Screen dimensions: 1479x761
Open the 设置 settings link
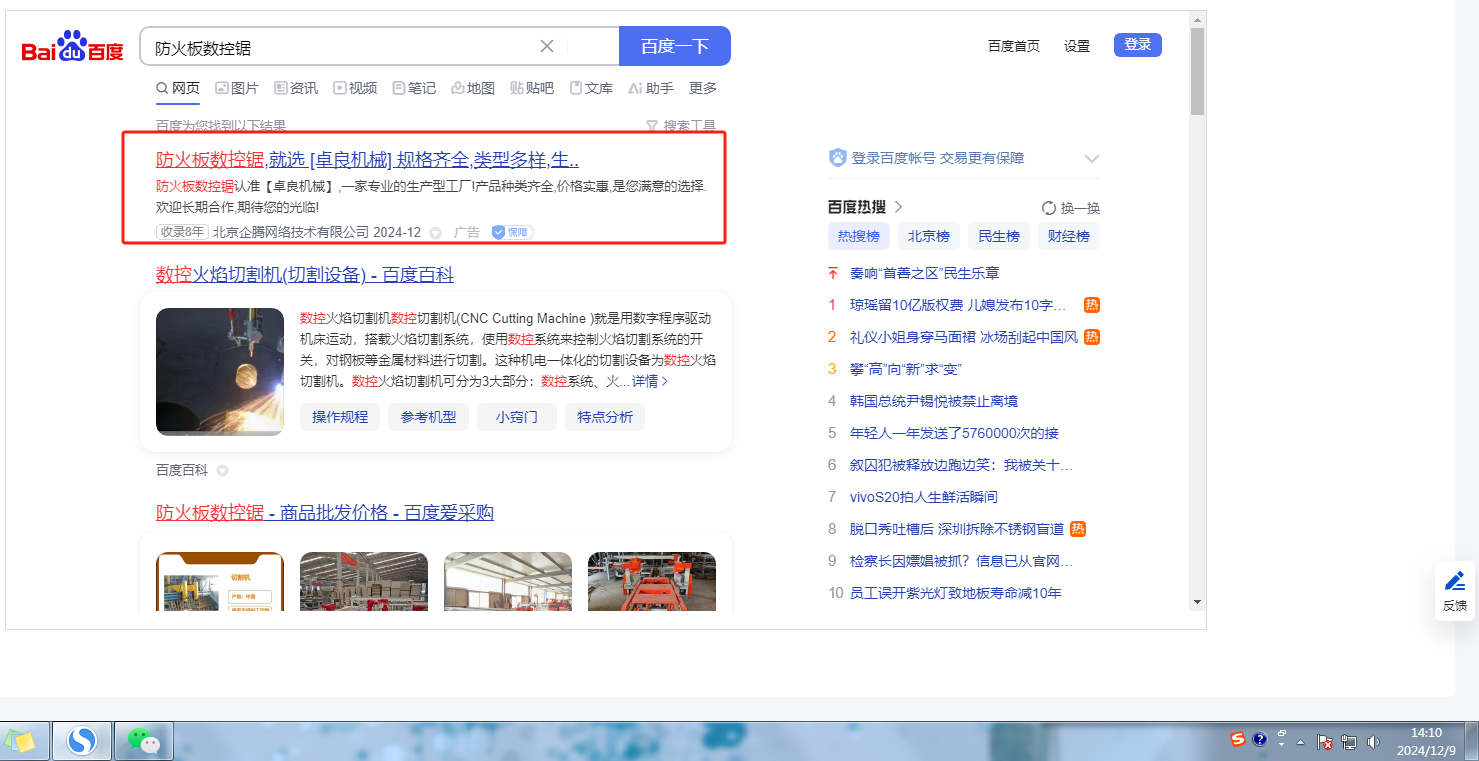tap(1077, 46)
